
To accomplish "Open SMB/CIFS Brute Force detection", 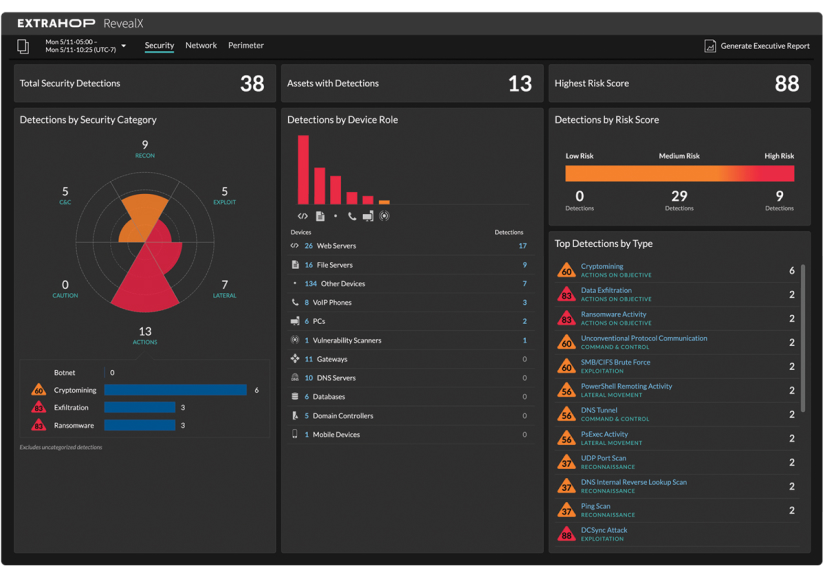I will pos(616,362).
